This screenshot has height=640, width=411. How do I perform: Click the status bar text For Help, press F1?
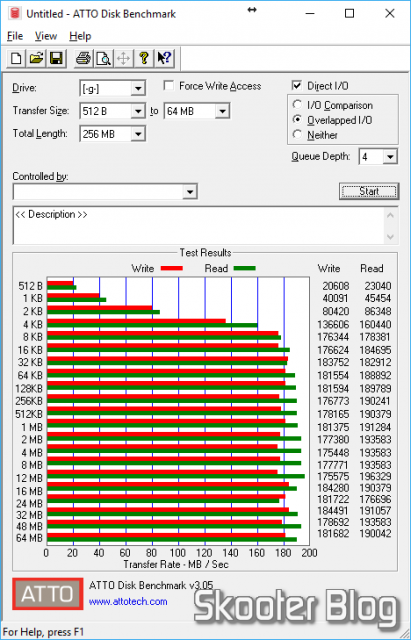click(x=43, y=632)
